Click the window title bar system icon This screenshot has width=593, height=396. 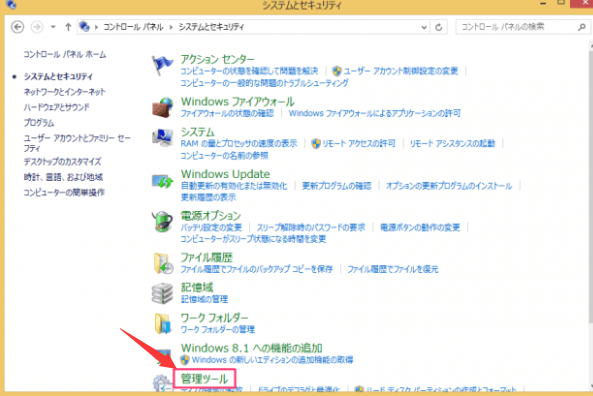(11, 4)
